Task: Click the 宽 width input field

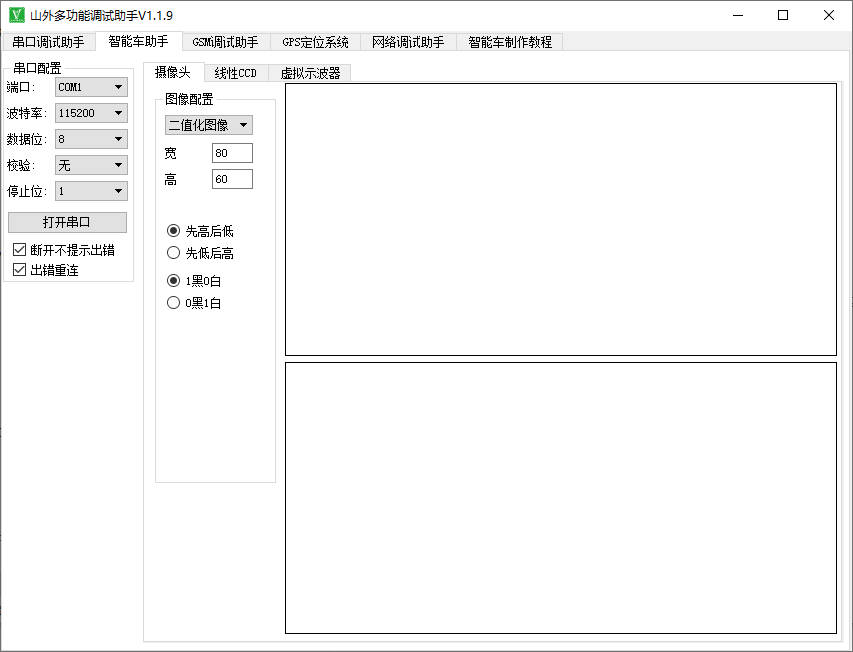Action: (232, 153)
